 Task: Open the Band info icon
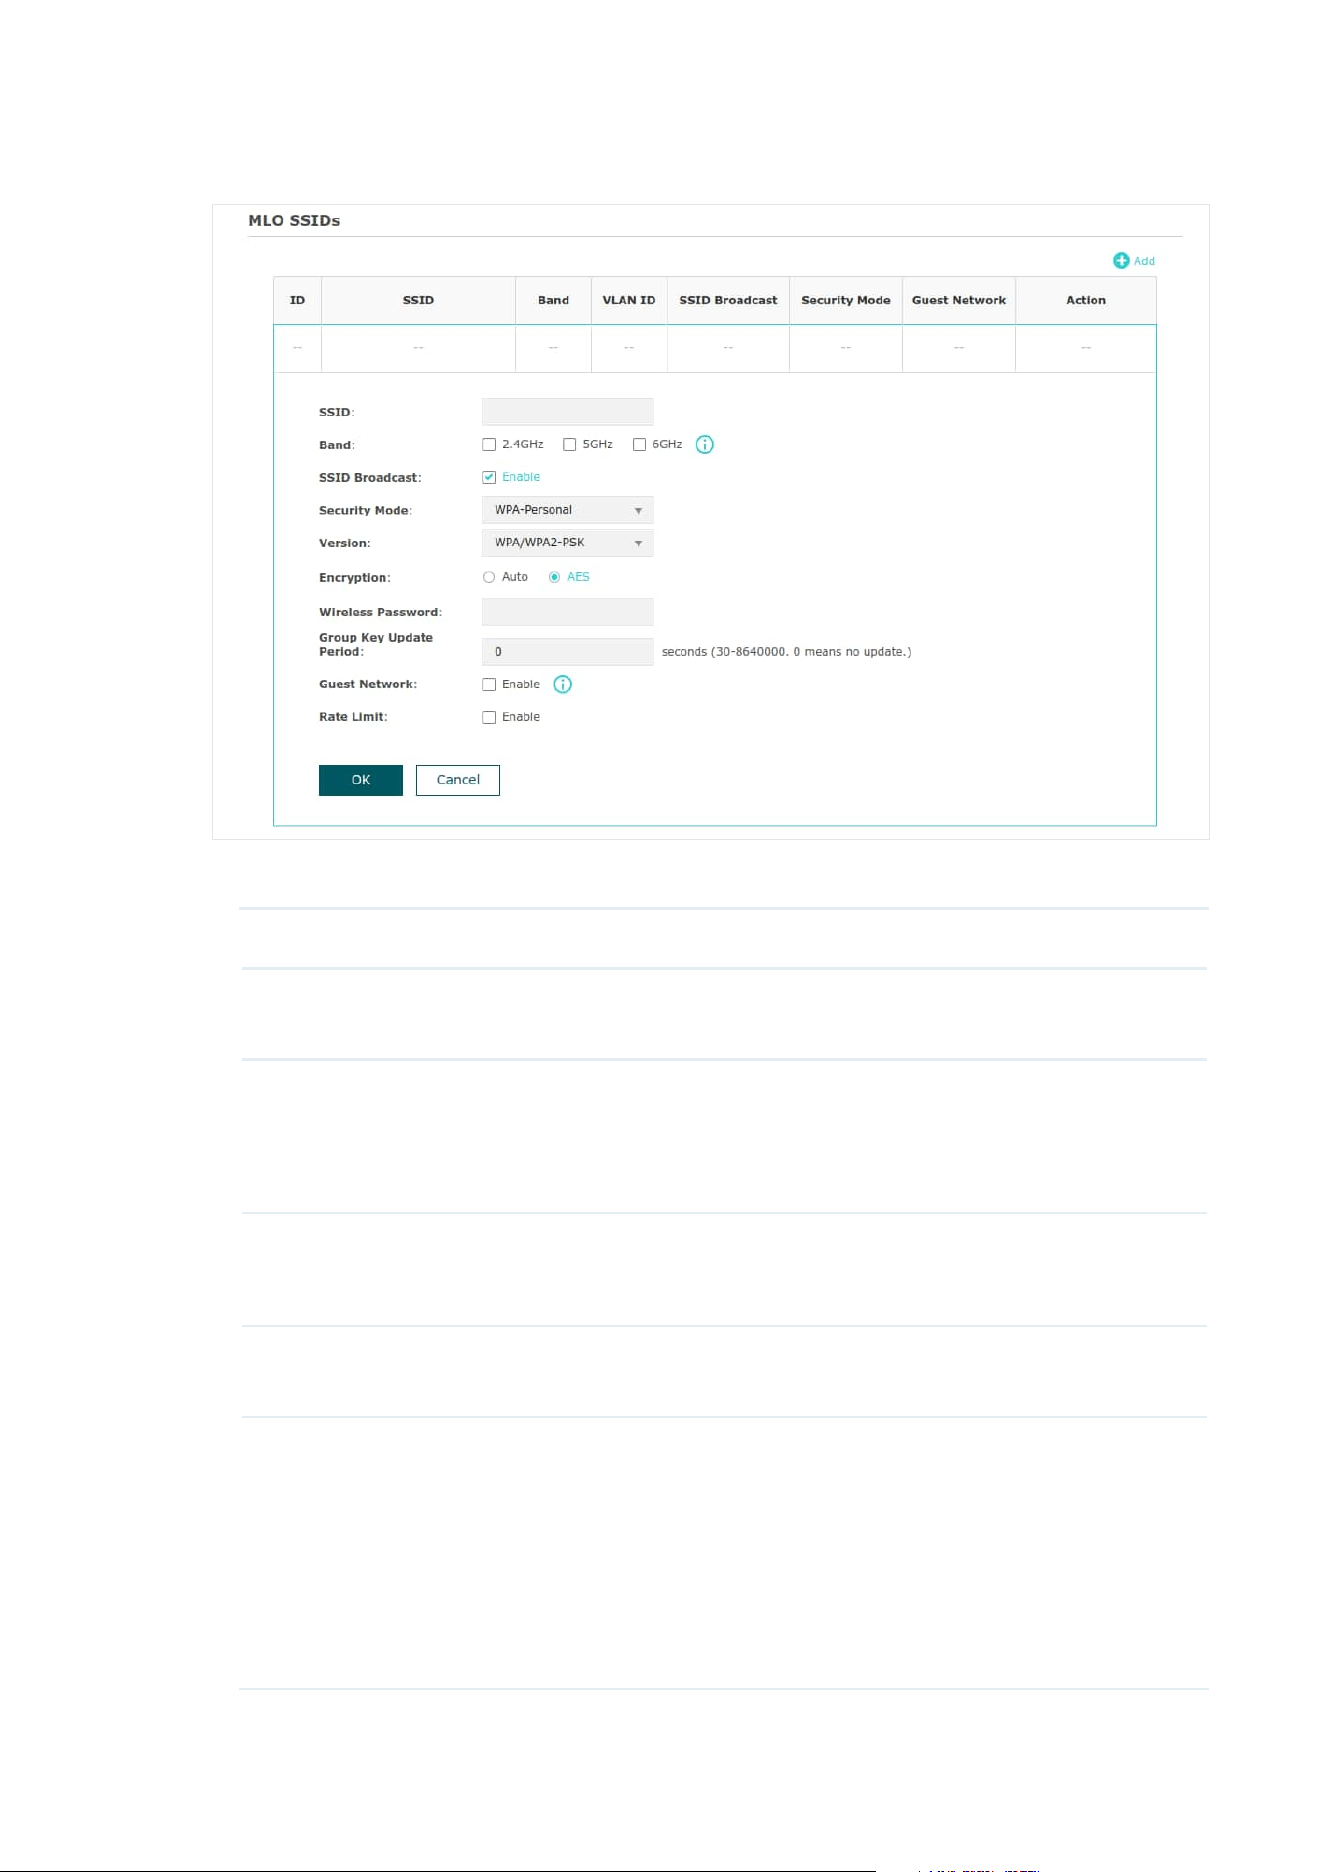(x=705, y=445)
